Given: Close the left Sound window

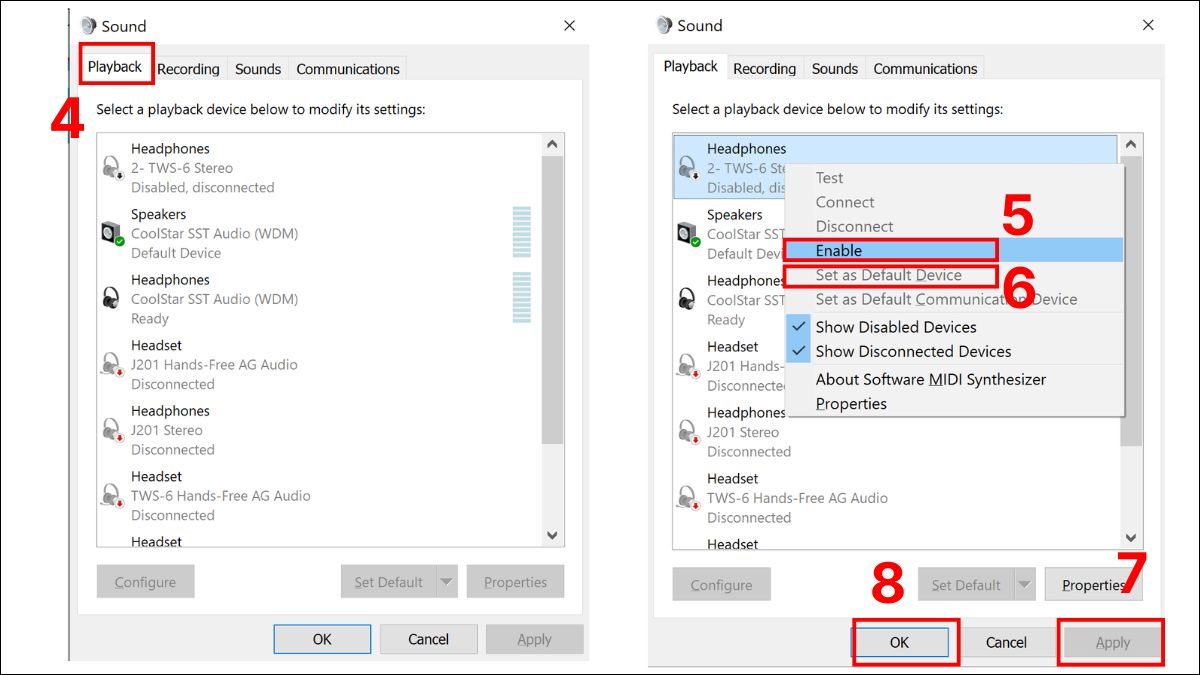Looking at the screenshot, I should click(569, 26).
